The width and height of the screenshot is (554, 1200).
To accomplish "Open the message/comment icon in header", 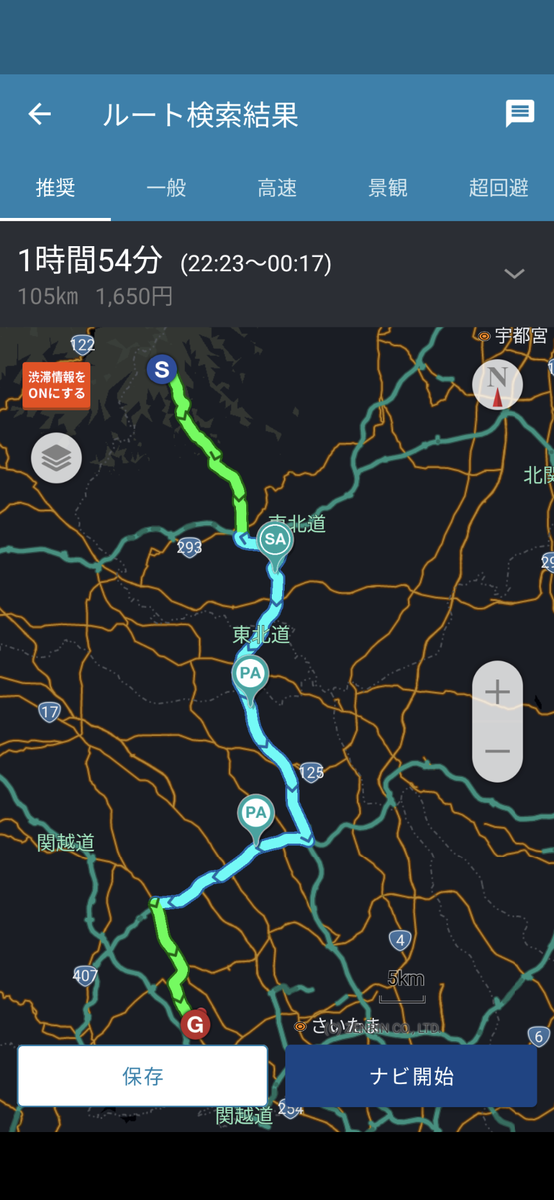I will click(520, 114).
